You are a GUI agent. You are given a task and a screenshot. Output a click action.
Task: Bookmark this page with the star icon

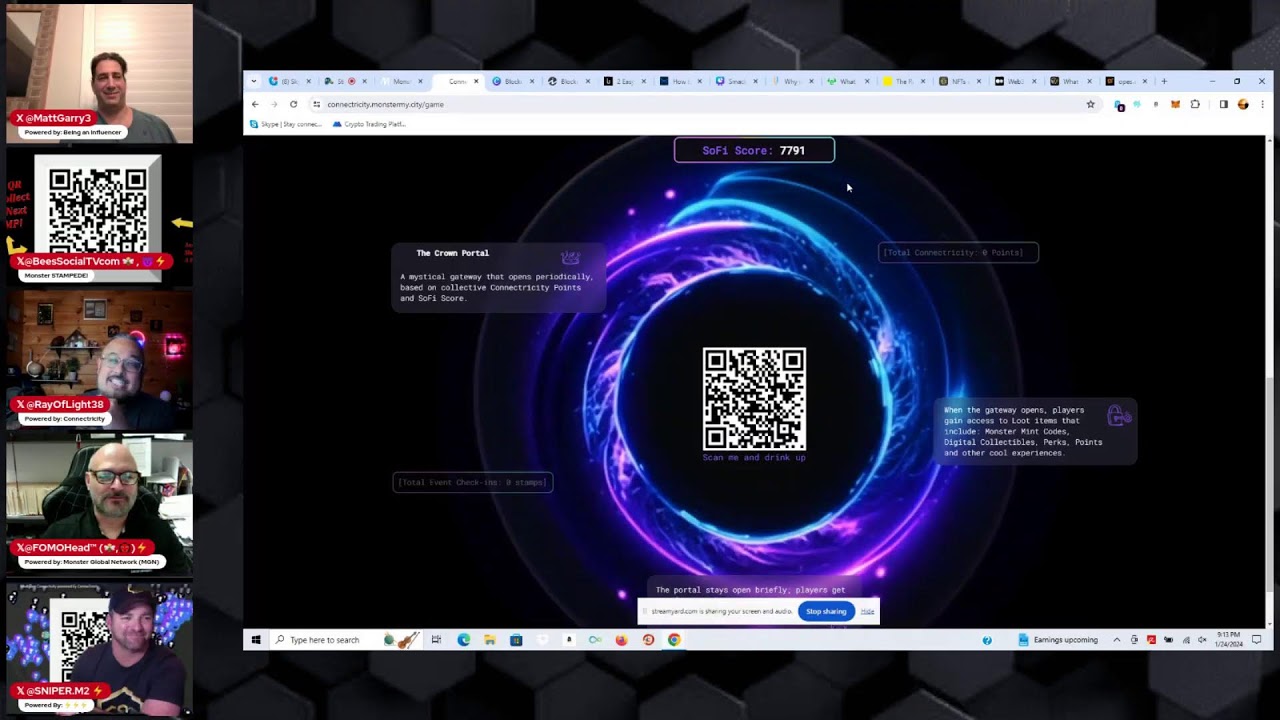(1090, 104)
